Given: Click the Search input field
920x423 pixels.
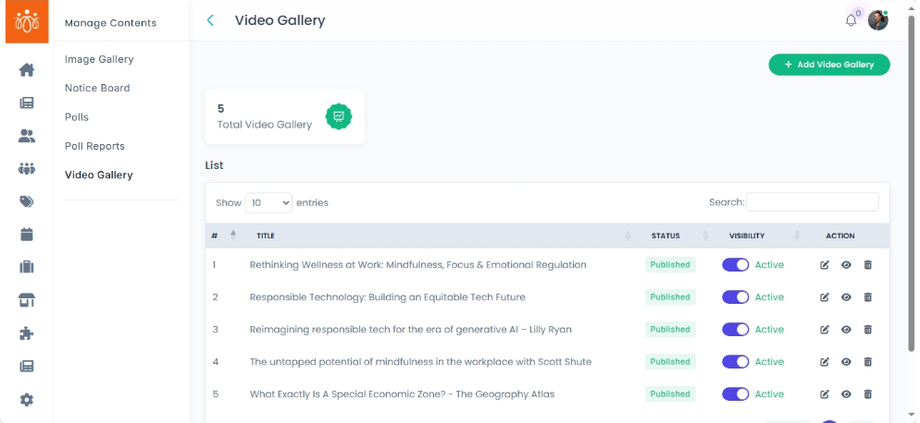Looking at the screenshot, I should pyautogui.click(x=812, y=202).
